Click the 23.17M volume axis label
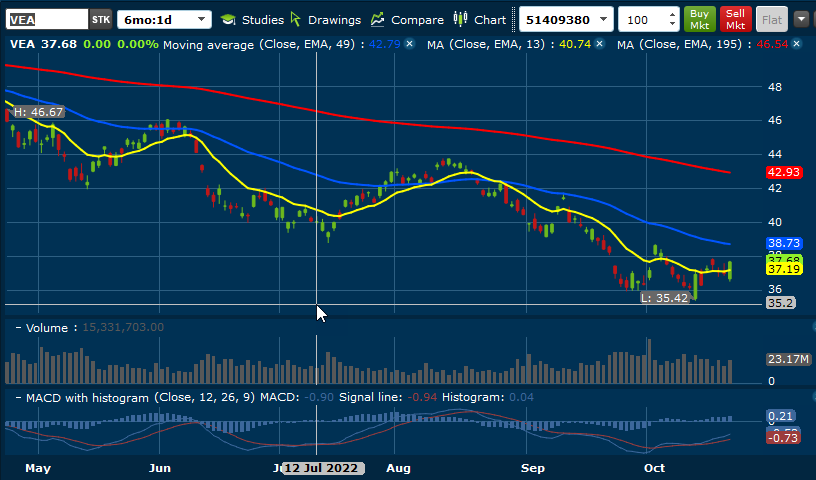The width and height of the screenshot is (816, 480). (788, 359)
